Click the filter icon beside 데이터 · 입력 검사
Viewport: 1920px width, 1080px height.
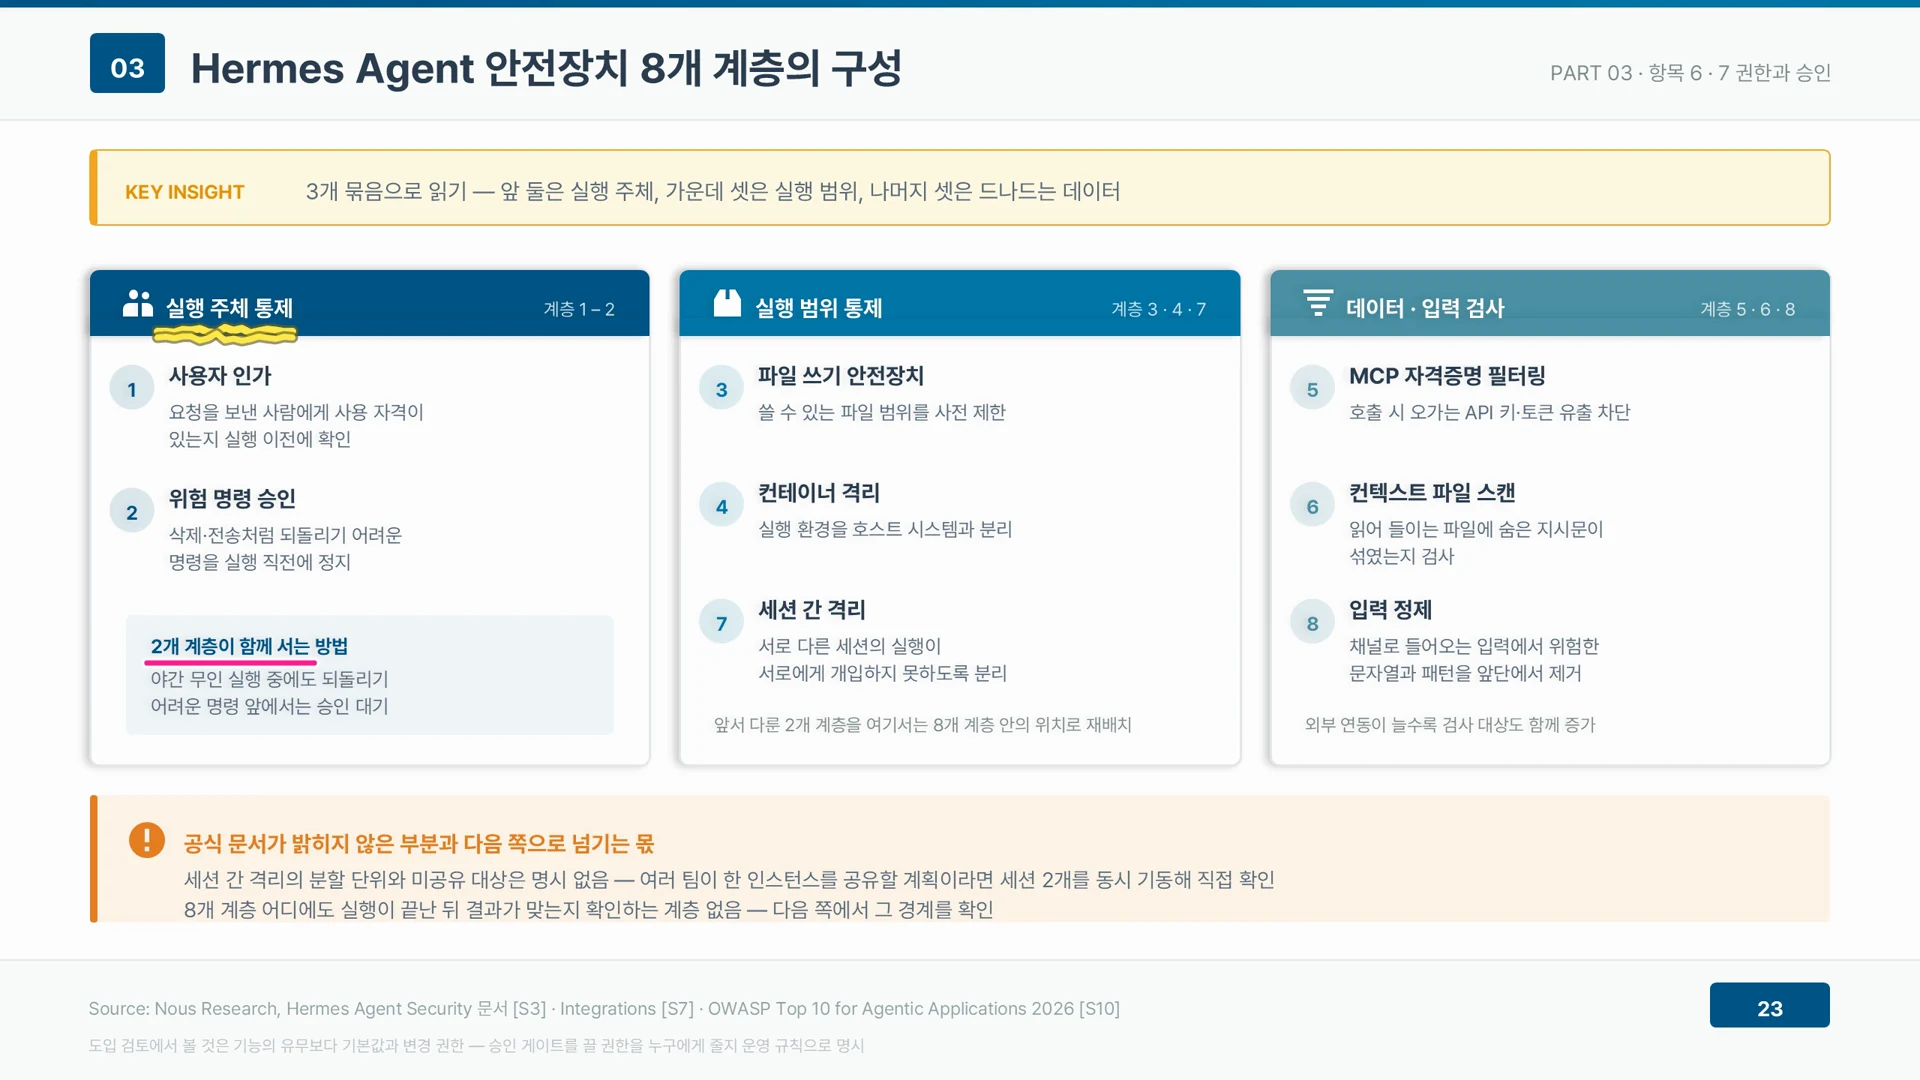[1318, 303]
